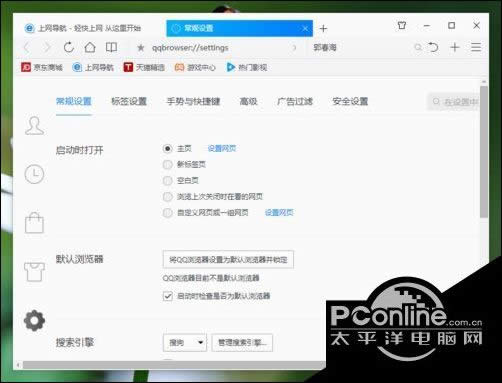The width and height of the screenshot is (502, 383).
Task: Open the 搜狗 search engine dropdown
Action: (x=185, y=342)
